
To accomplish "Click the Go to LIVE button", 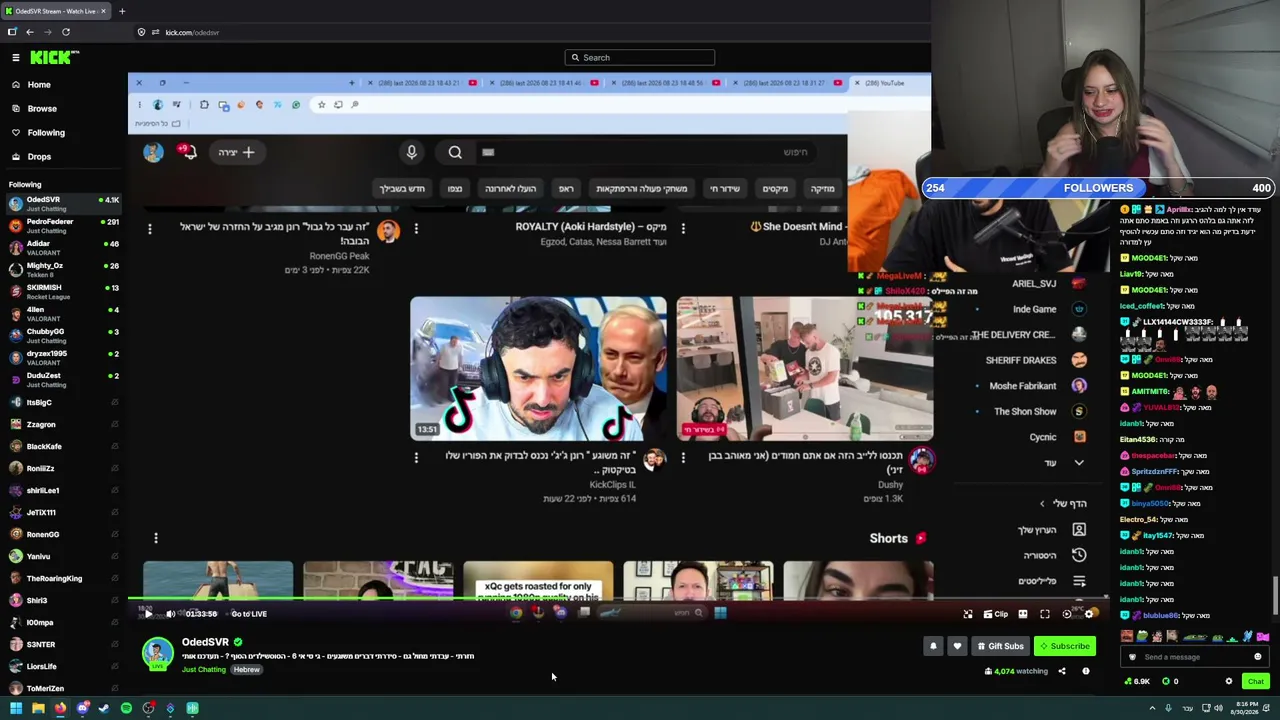I will pos(249,614).
